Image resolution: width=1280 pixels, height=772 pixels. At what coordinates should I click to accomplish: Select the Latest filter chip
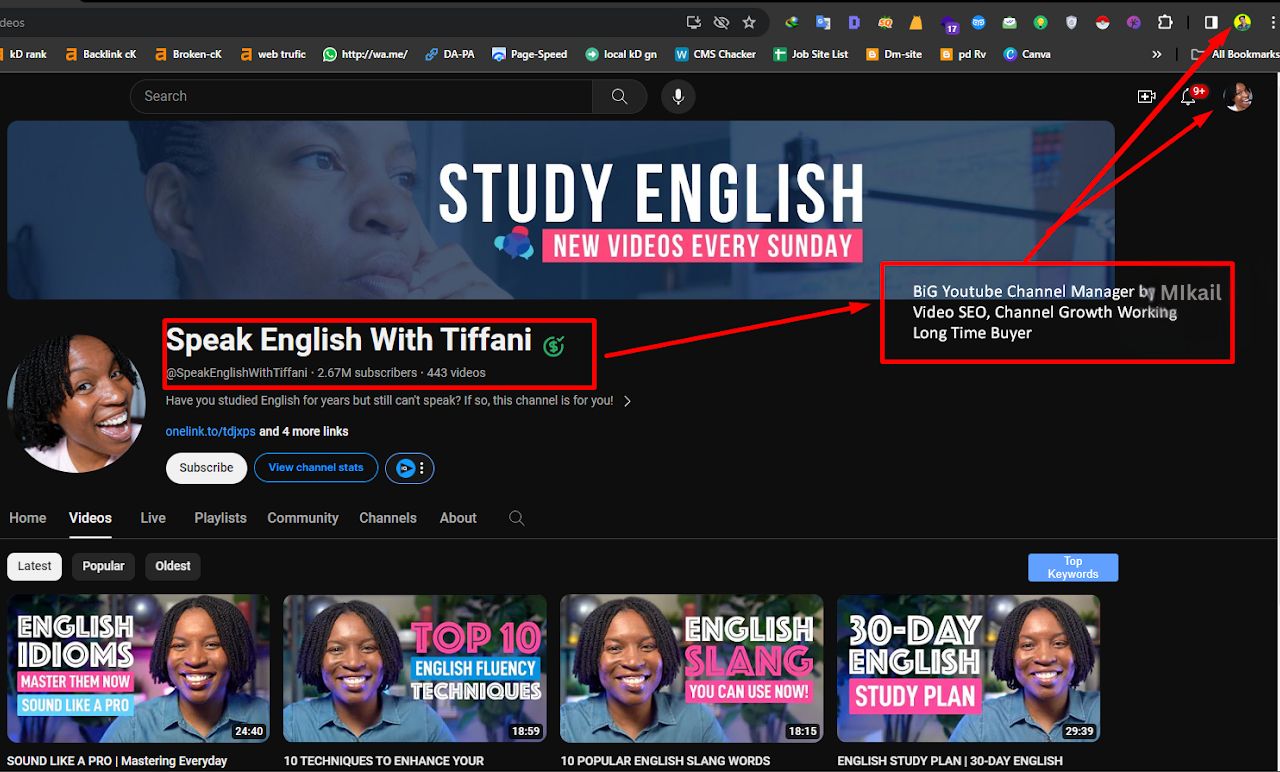pyautogui.click(x=34, y=566)
